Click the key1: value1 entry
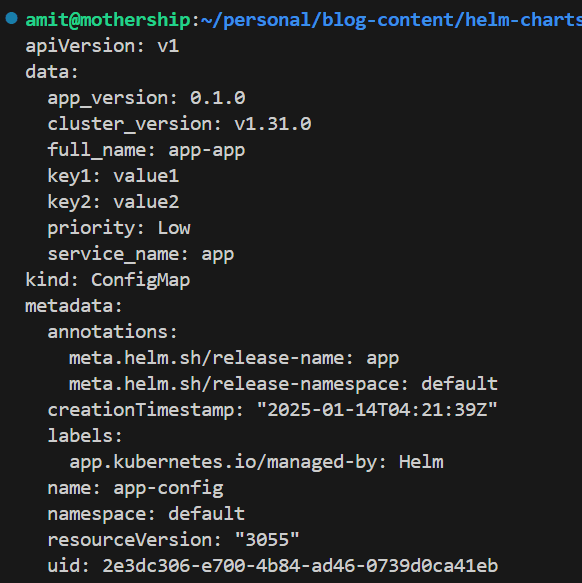This screenshot has height=583, width=582. tap(113, 176)
